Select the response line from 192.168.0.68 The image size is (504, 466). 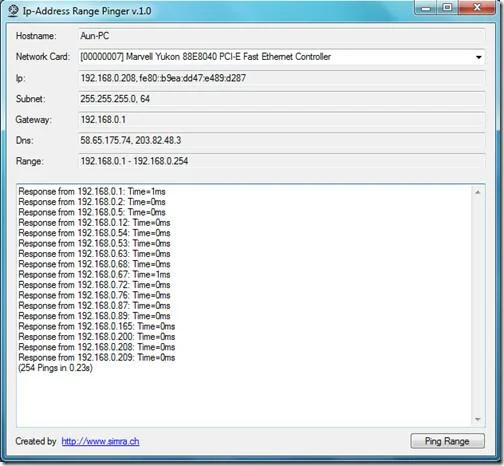coord(94,264)
